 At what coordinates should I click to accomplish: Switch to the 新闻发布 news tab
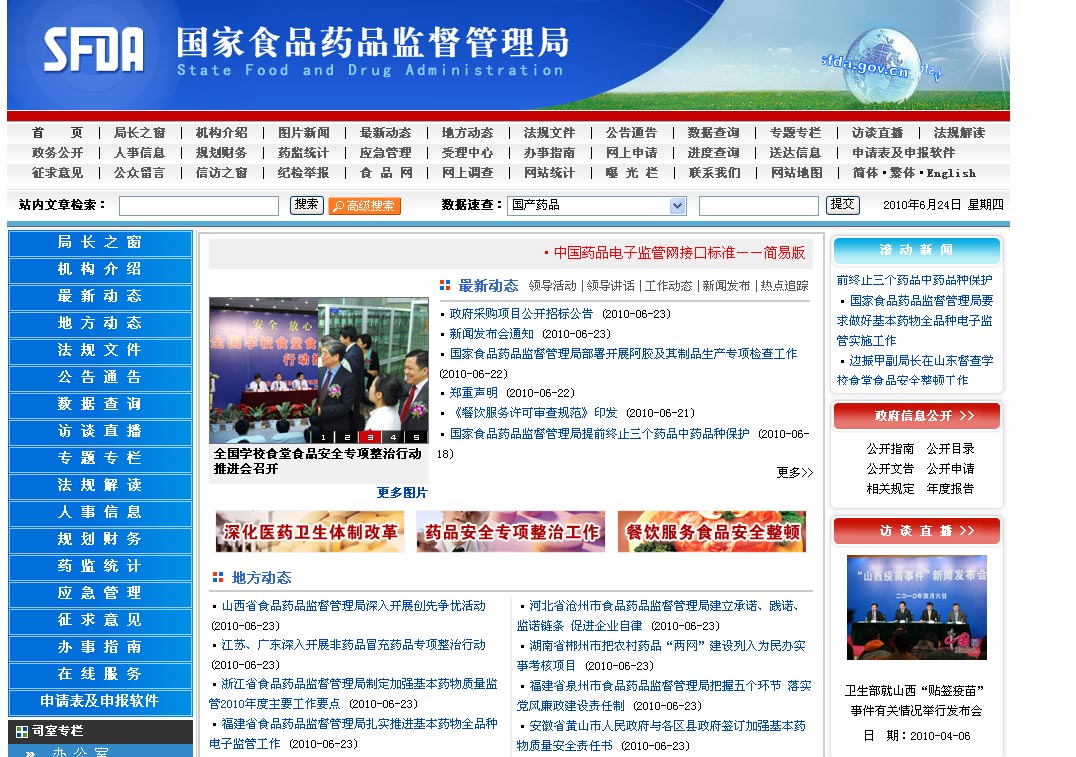[726, 286]
